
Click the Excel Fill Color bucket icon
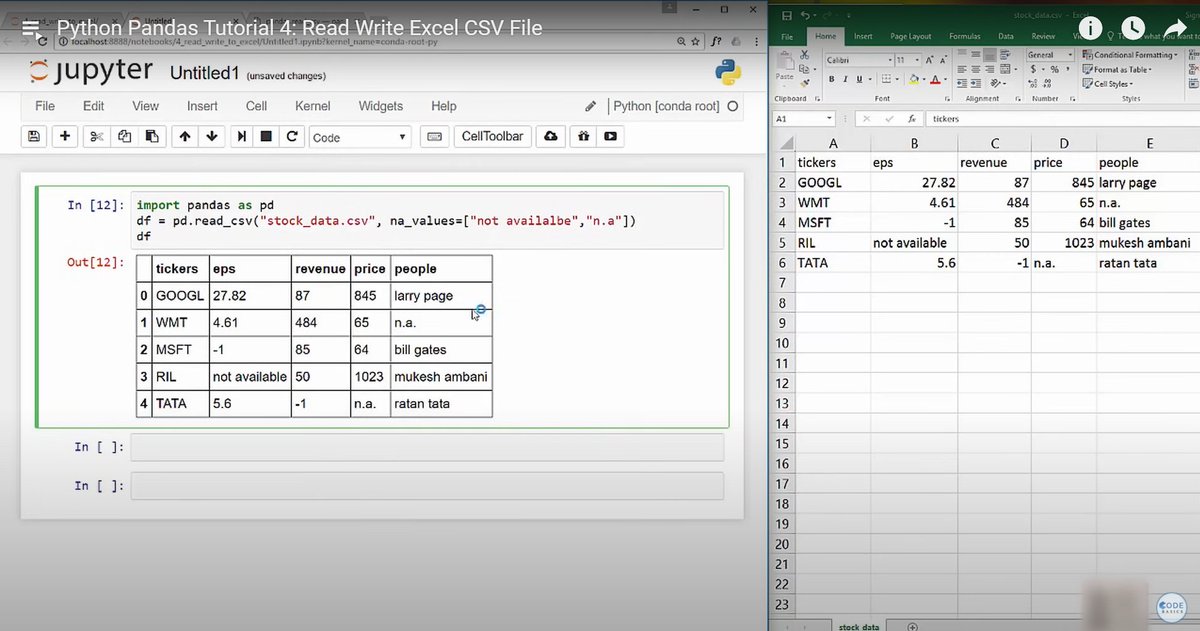914,79
